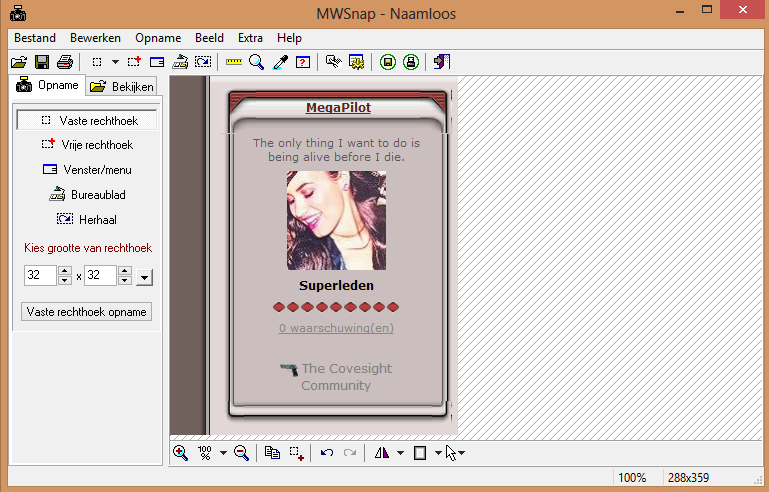Click the rectangle height input field
This screenshot has height=492, width=769.
point(100,275)
